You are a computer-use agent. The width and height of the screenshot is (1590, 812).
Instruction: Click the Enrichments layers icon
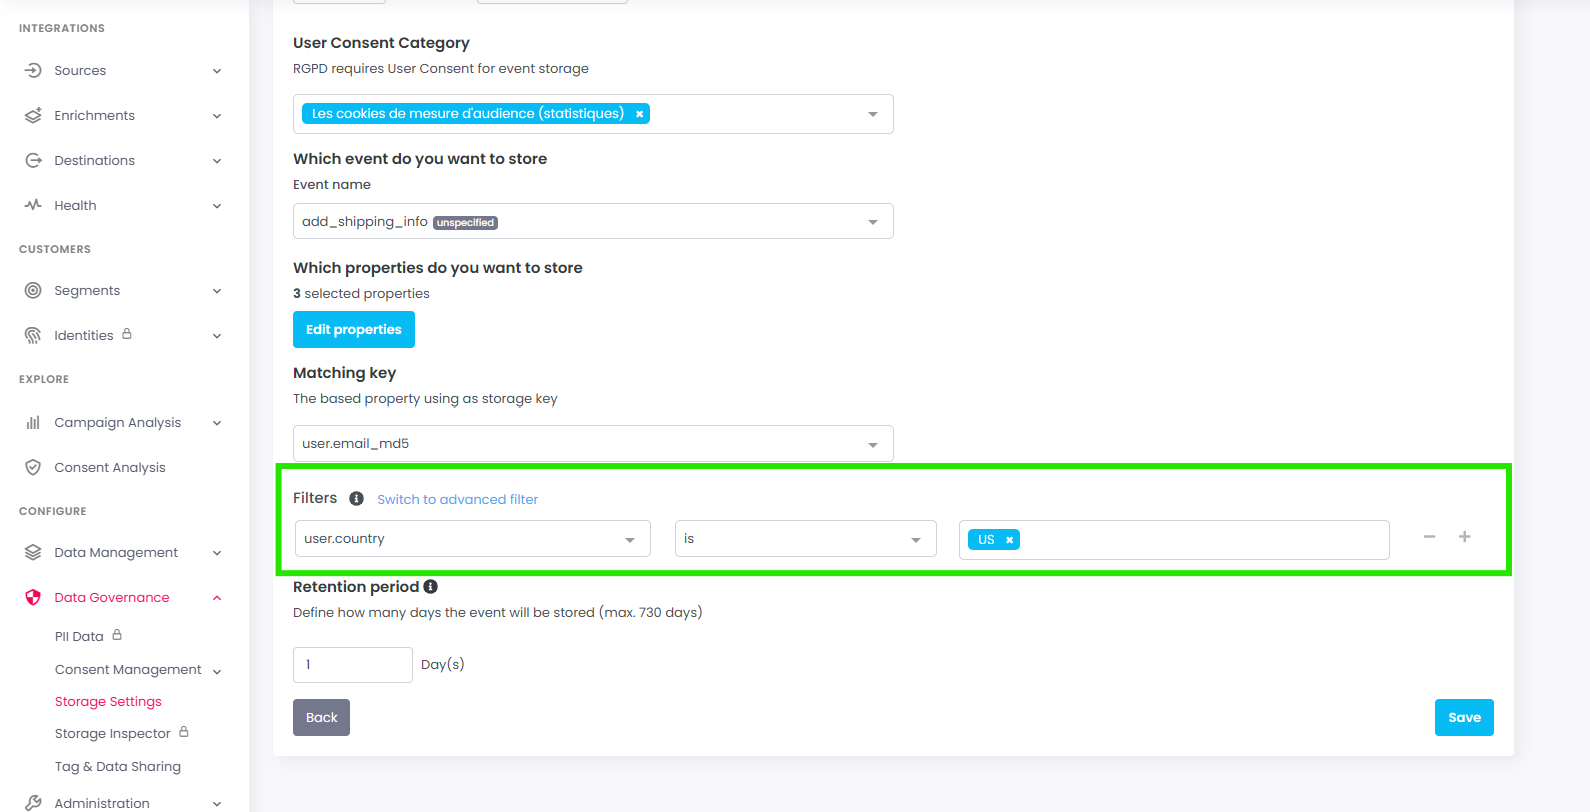pyautogui.click(x=33, y=115)
